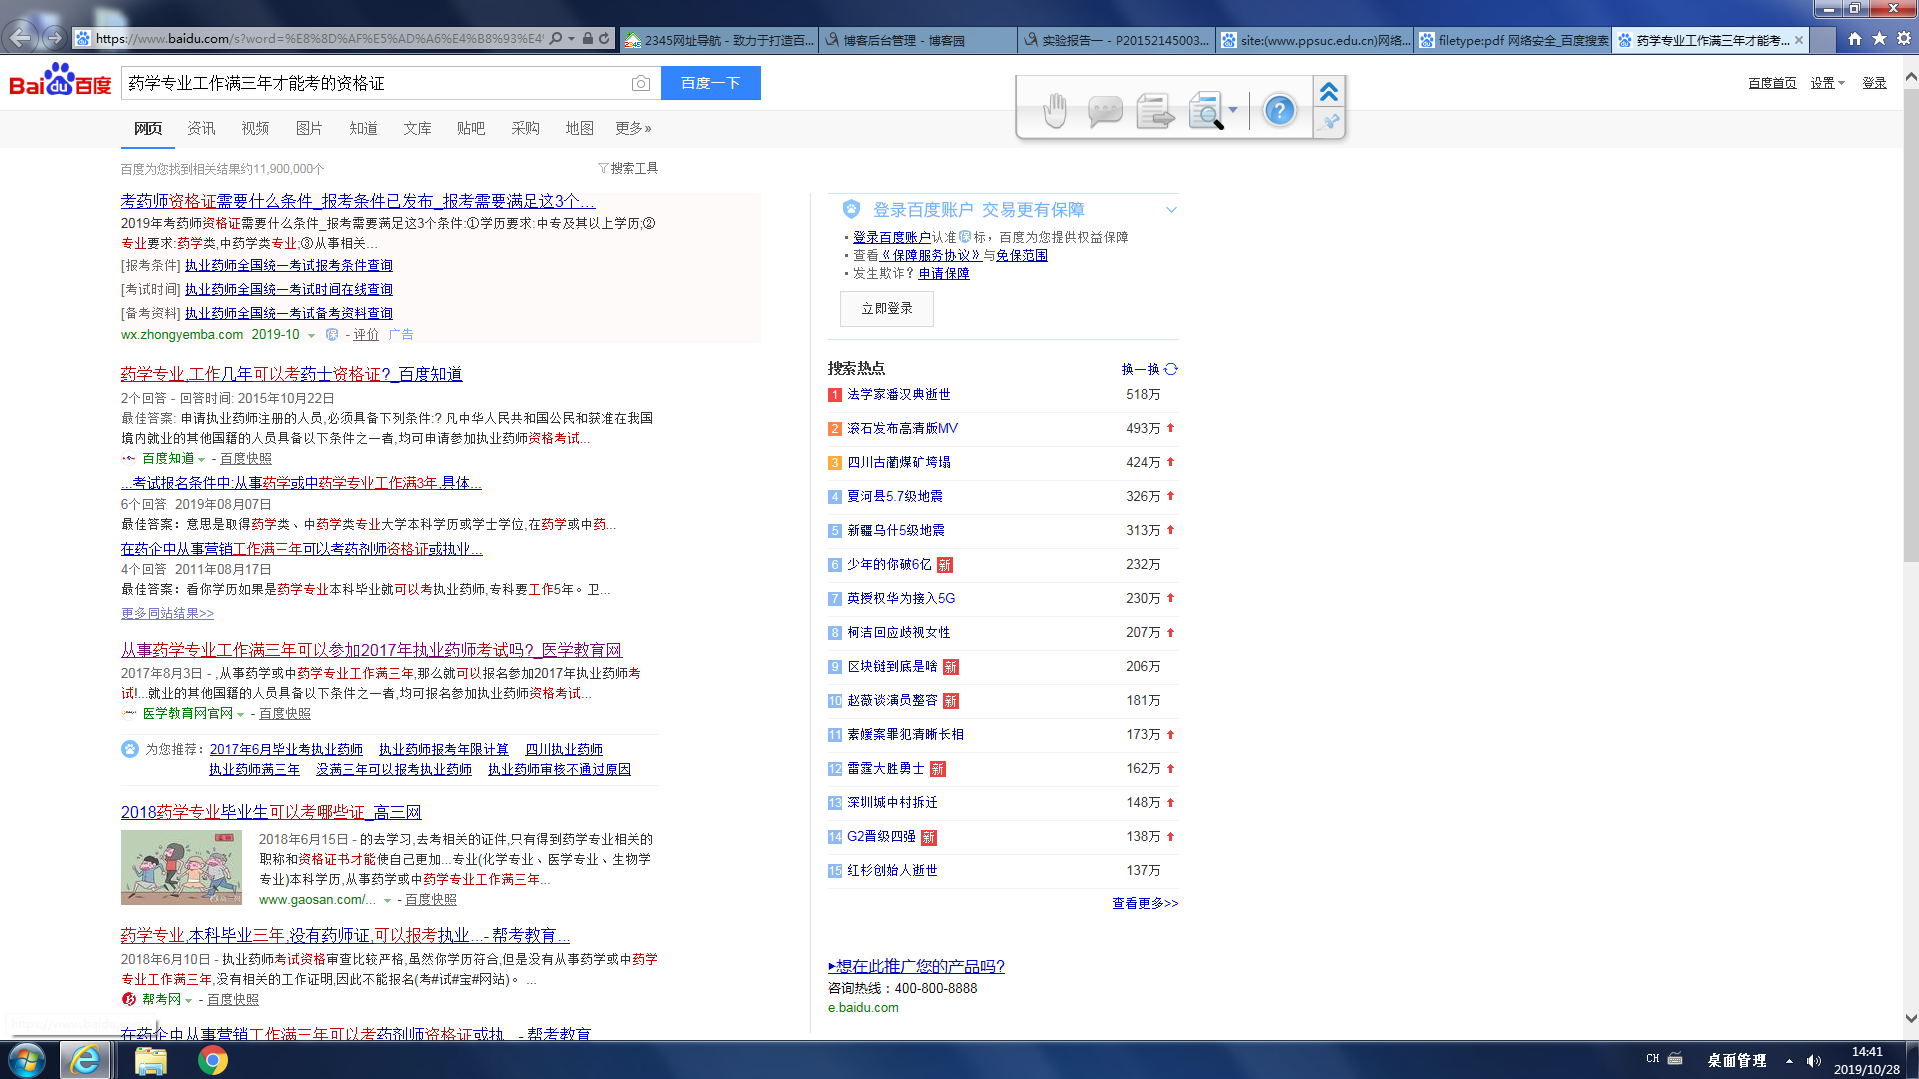Image resolution: width=1919 pixels, height=1079 pixels.
Task: Click the hand tool in floating toolbar
Action: coord(1055,110)
